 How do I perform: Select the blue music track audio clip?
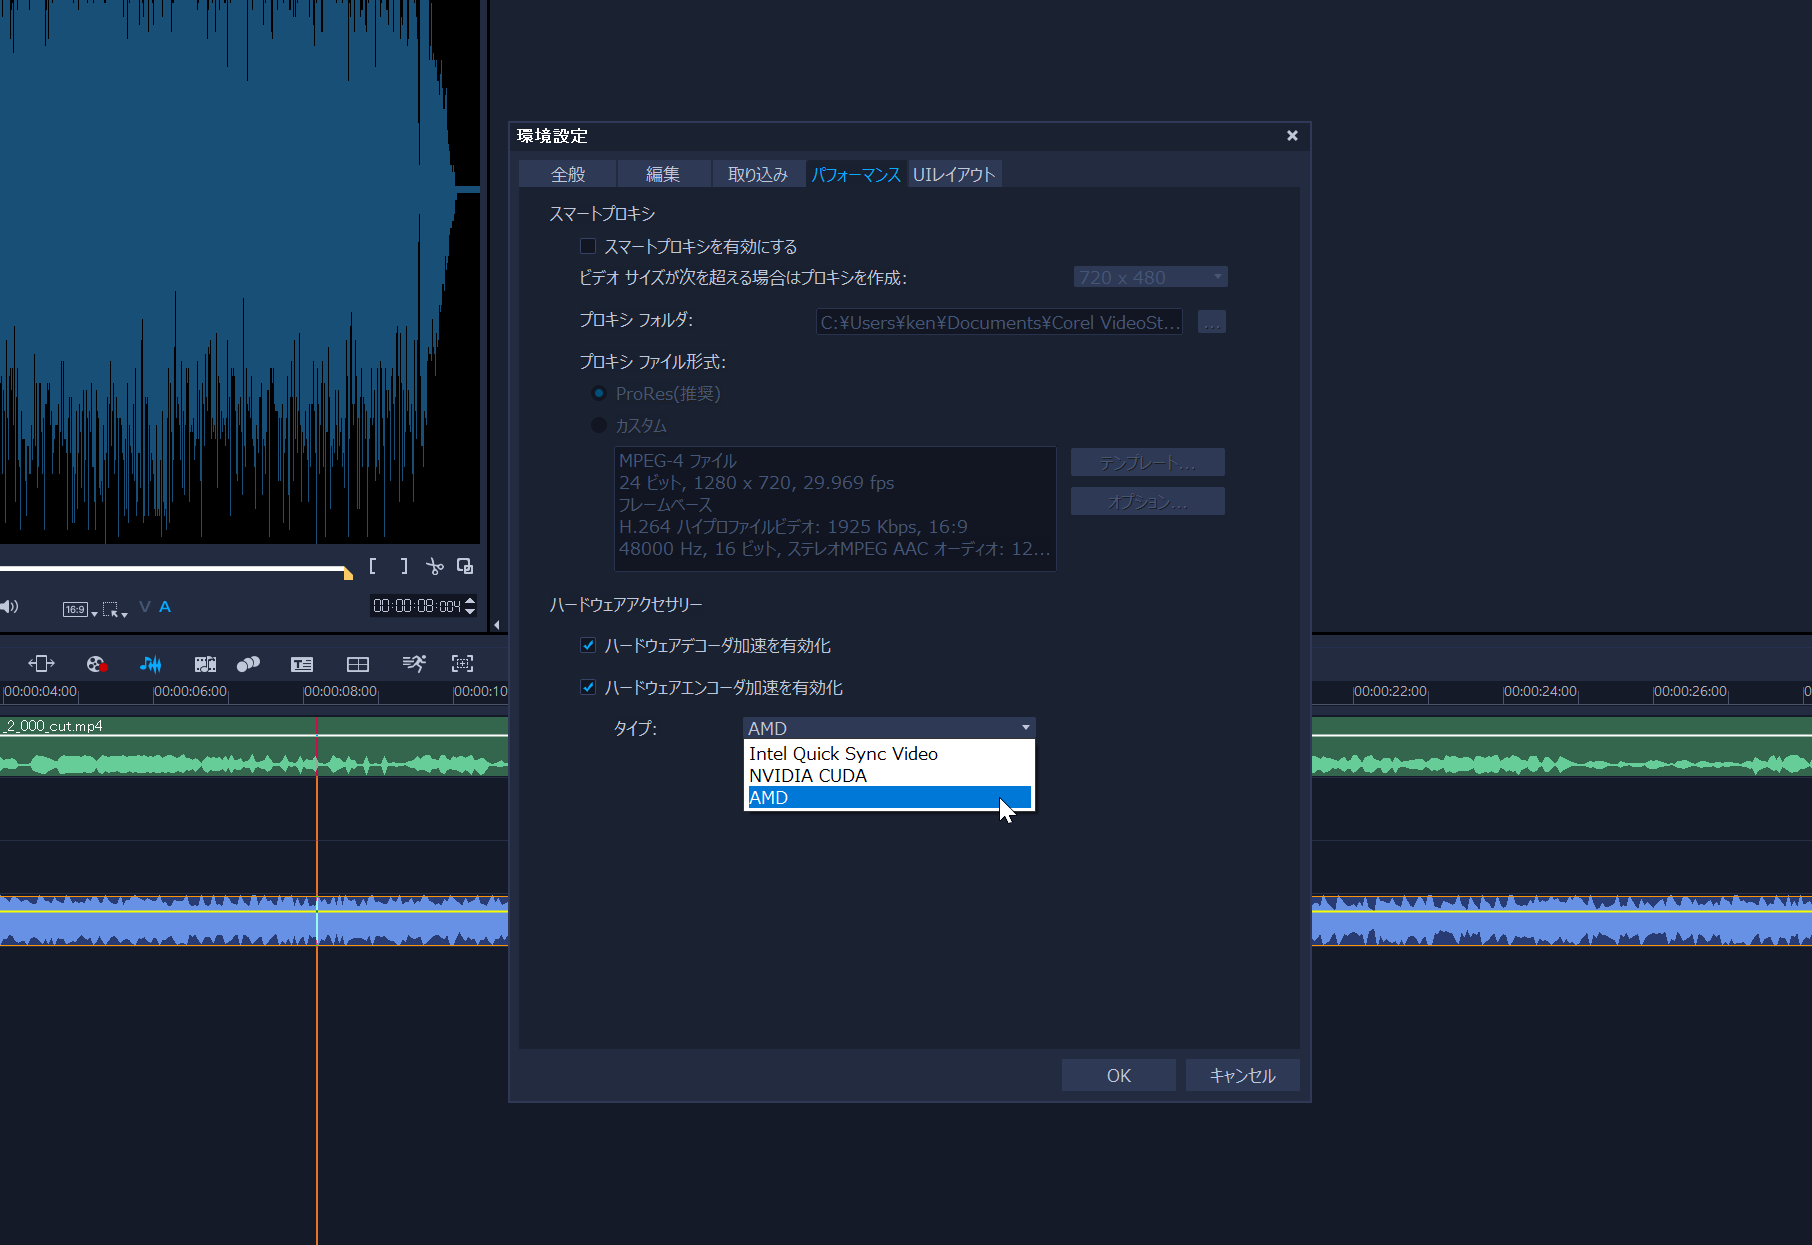(x=254, y=920)
